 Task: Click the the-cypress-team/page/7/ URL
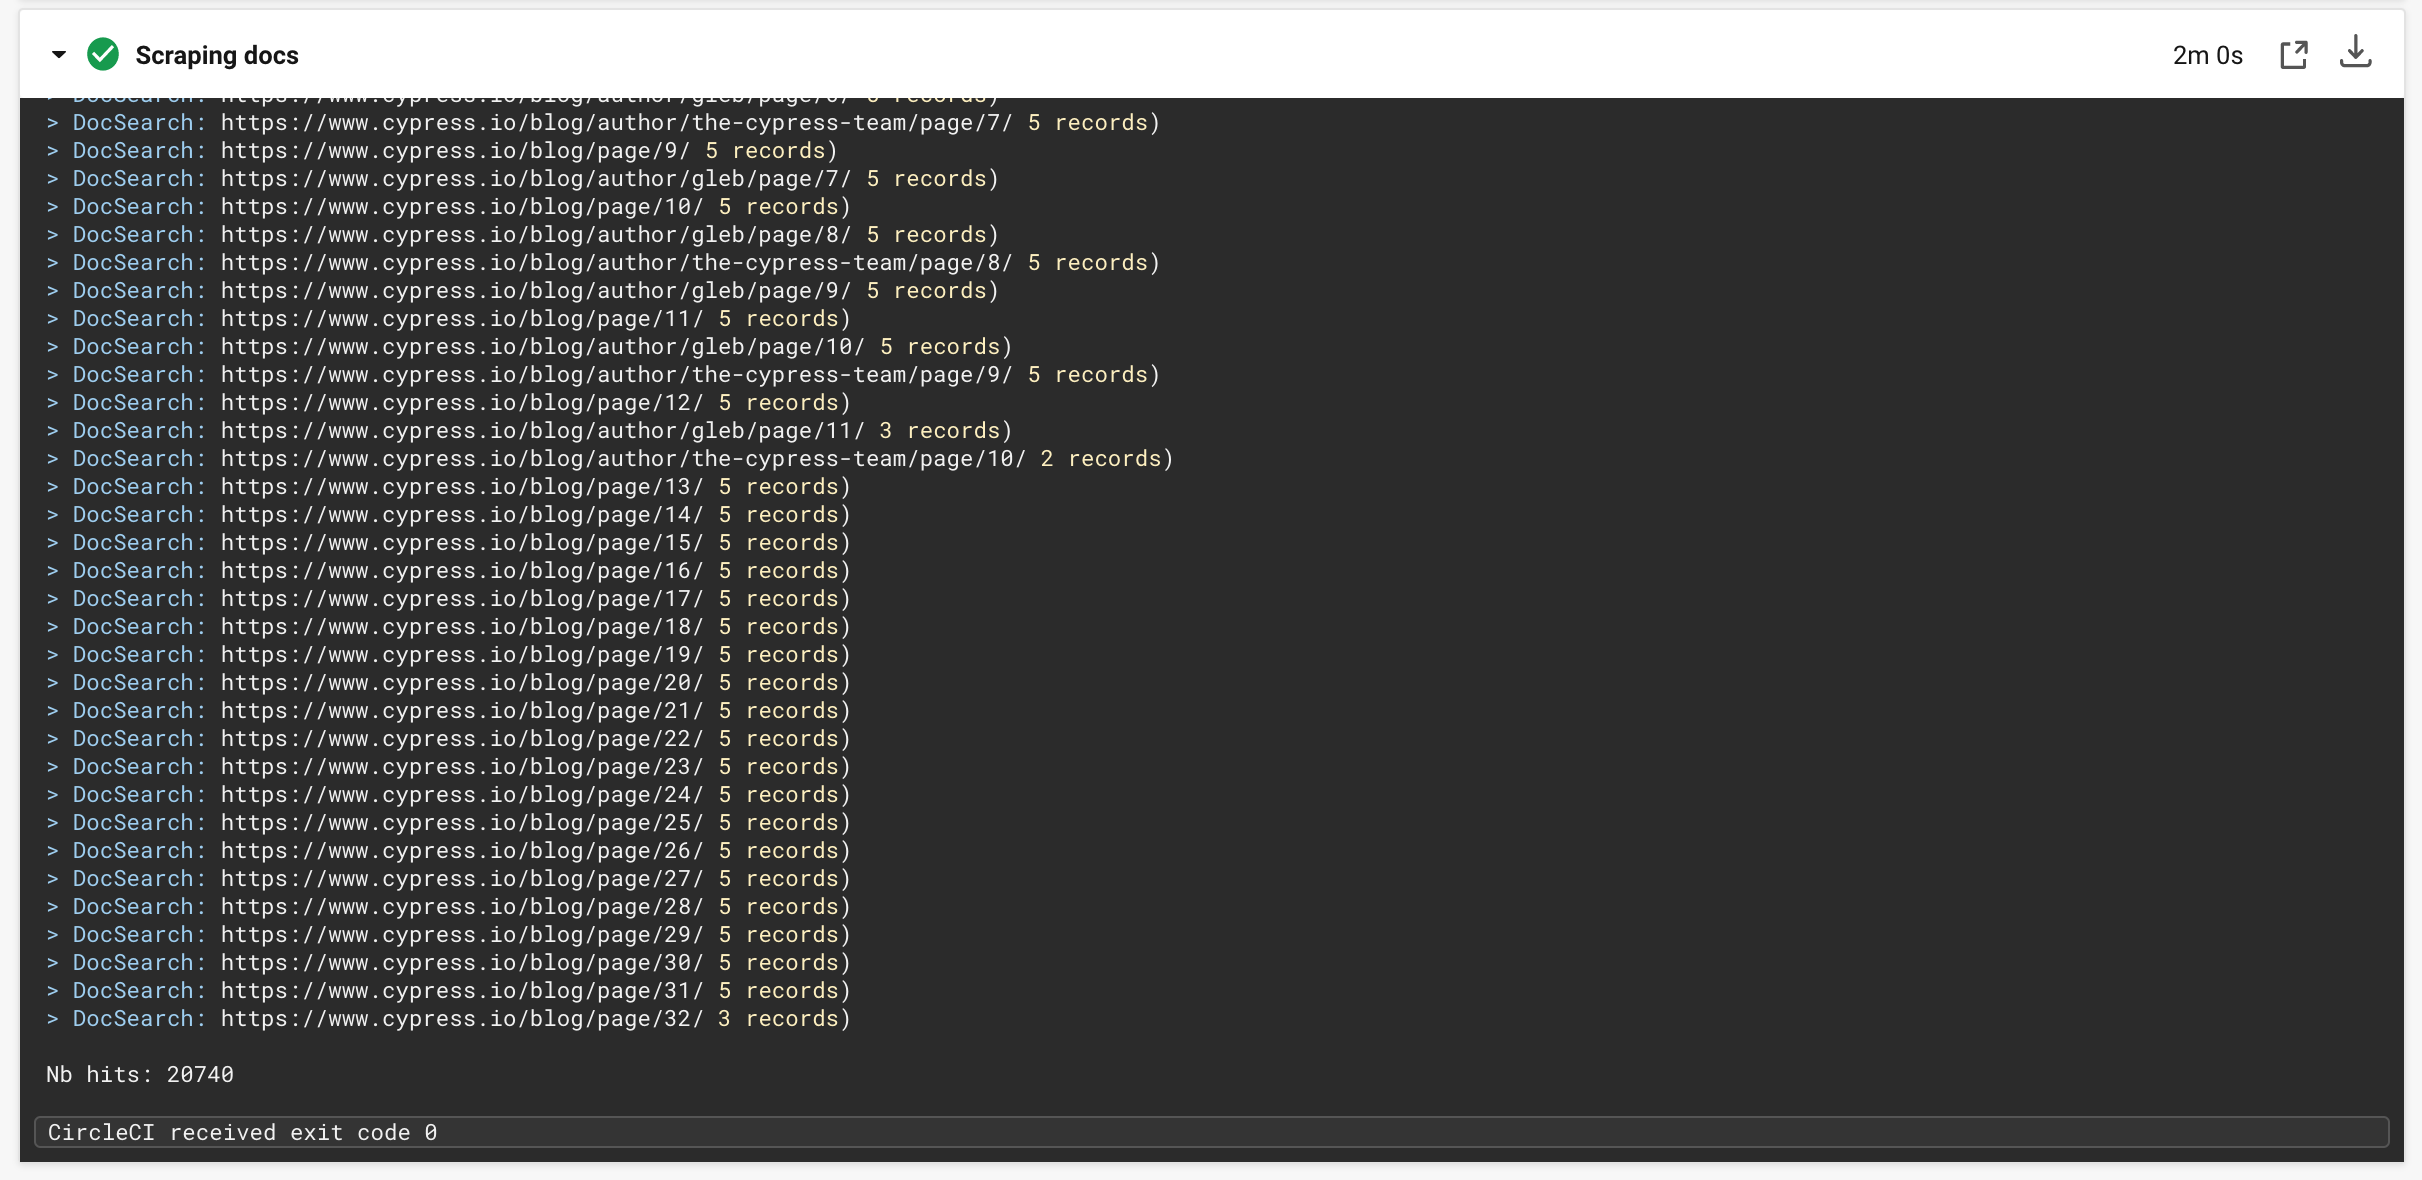pyautogui.click(x=616, y=122)
